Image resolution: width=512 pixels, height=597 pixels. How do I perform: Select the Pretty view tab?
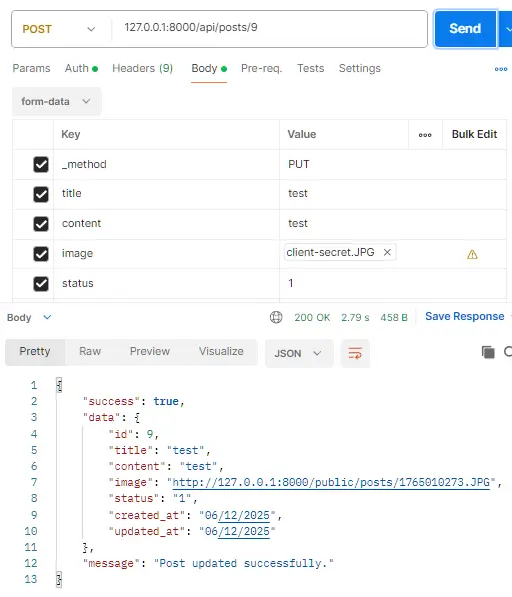pyautogui.click(x=35, y=351)
